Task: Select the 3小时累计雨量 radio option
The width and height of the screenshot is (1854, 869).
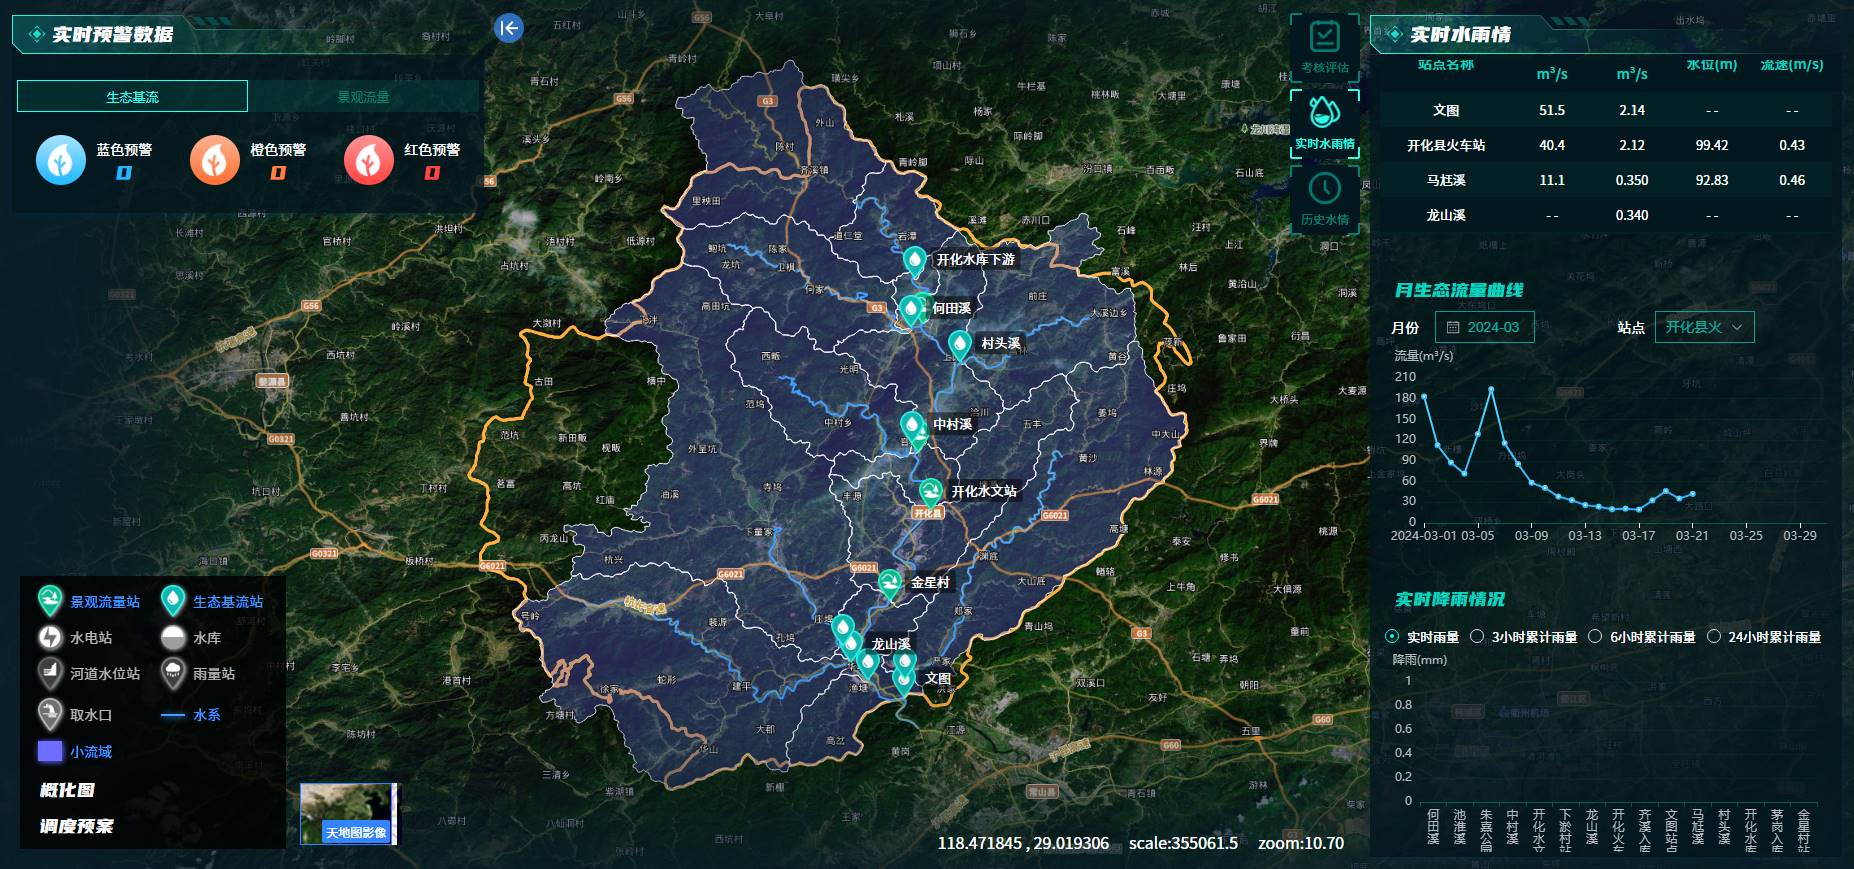Action: 1523,637
